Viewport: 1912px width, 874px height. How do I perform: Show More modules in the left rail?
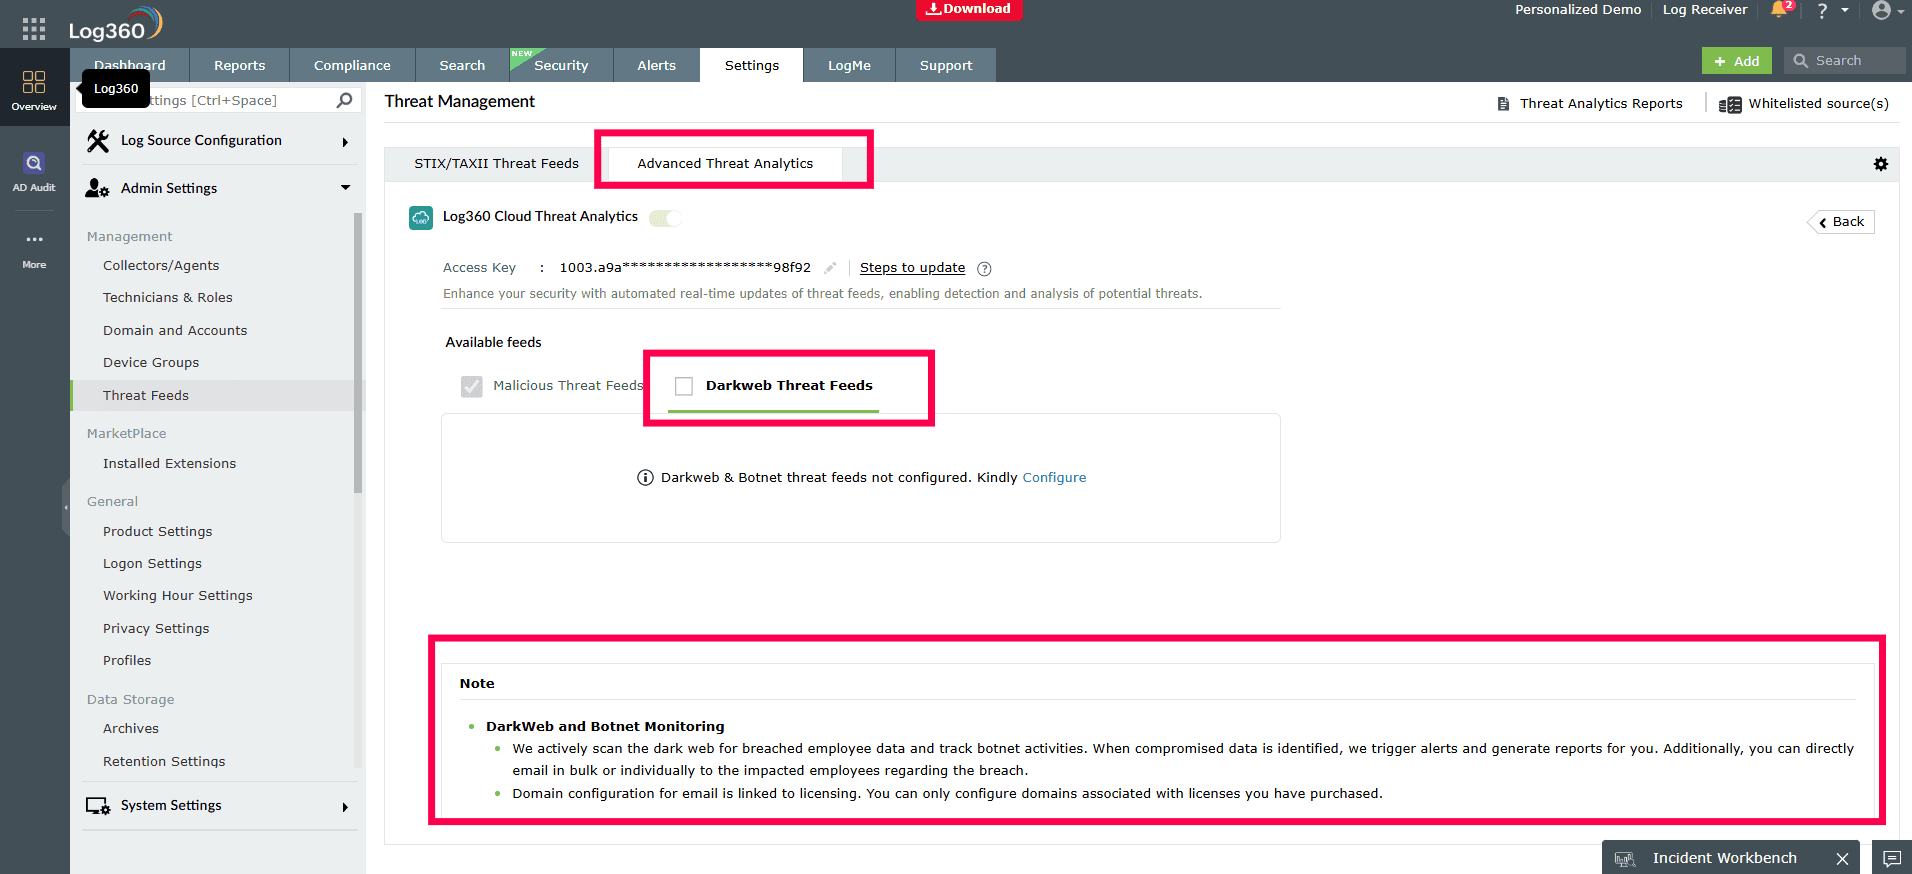pyautogui.click(x=34, y=250)
